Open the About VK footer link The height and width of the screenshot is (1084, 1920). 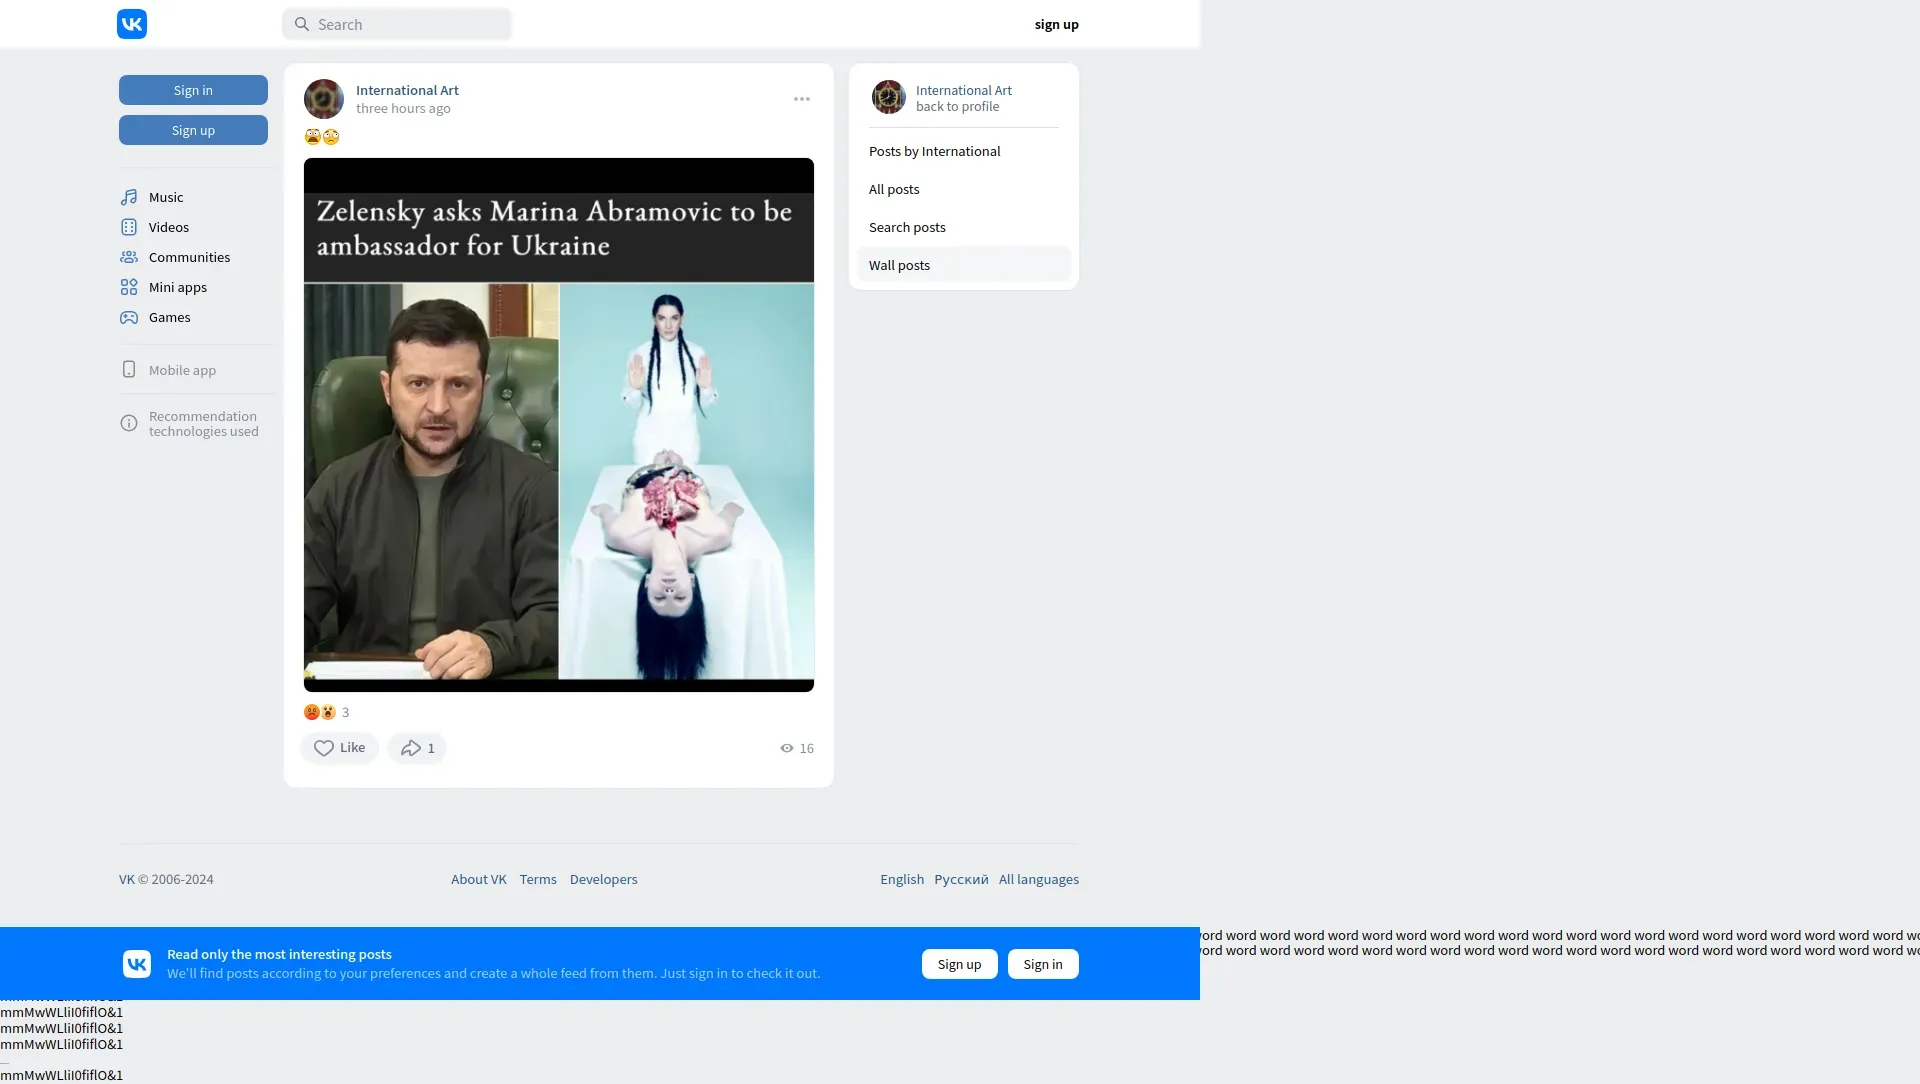click(478, 879)
